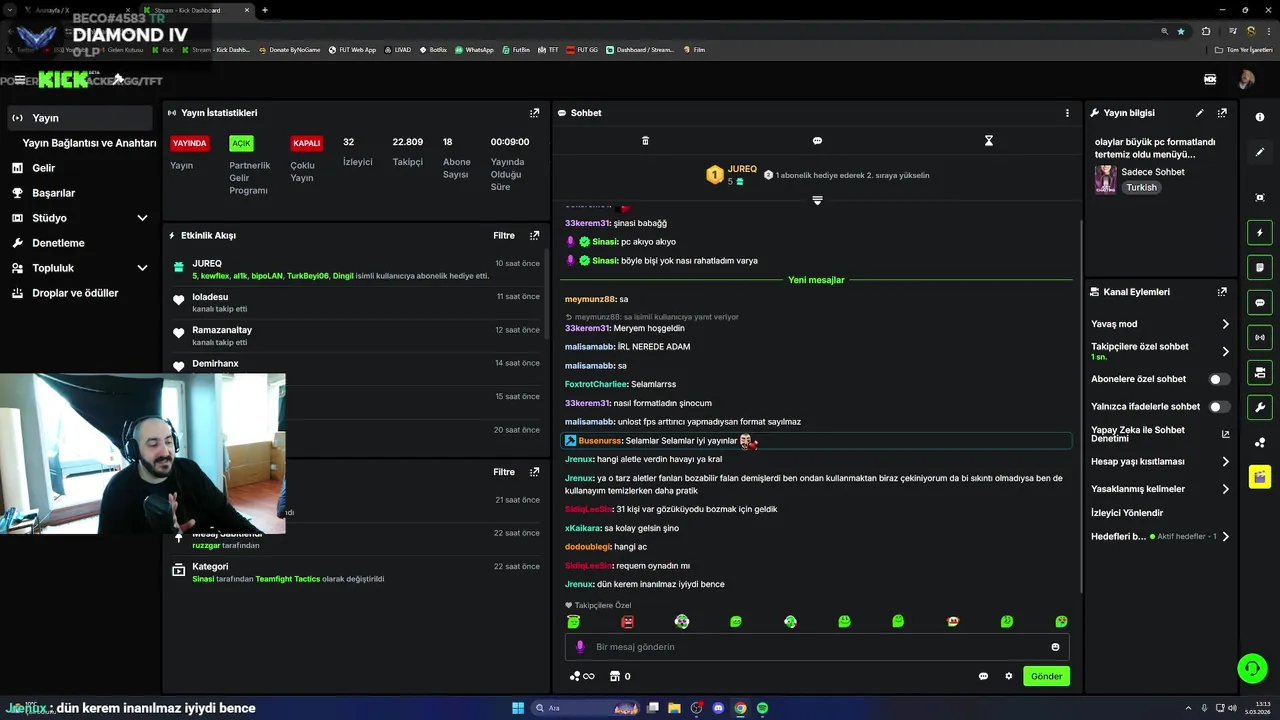Click the Sadece Sohbet category thumbnail
The image size is (1280, 720).
1105,179
